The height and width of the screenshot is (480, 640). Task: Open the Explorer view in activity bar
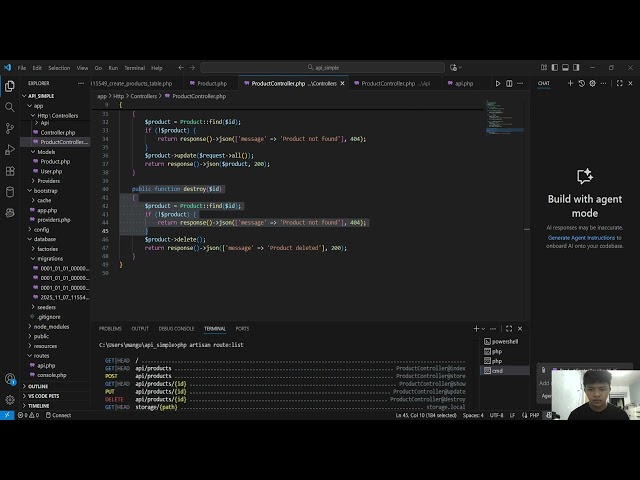[x=10, y=86]
